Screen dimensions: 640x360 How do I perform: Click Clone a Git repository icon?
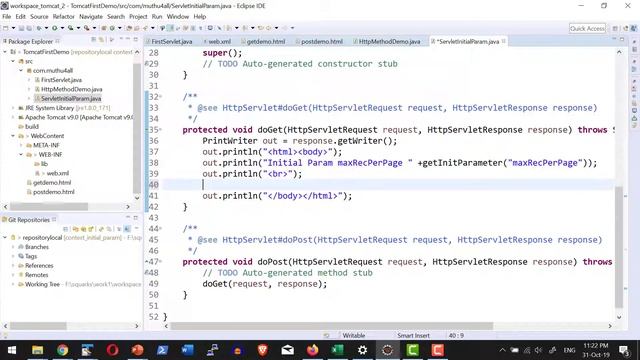tap(84, 229)
